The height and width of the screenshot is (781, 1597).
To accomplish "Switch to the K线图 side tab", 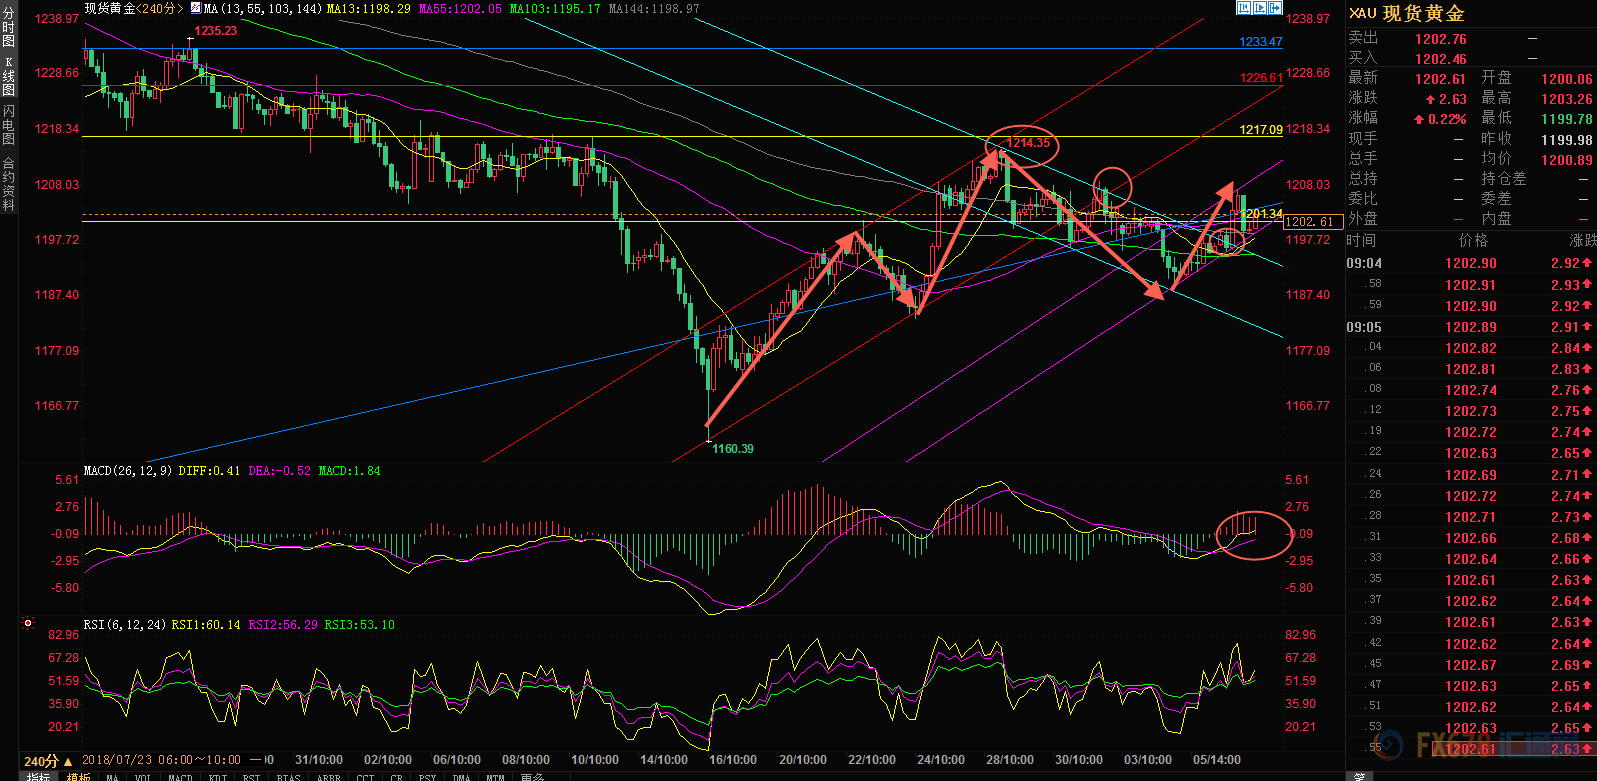I will coord(8,76).
